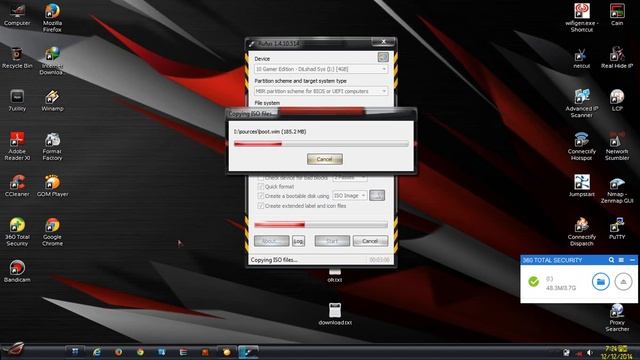This screenshot has height=360, width=640.
Task: Click search icon in 360 Total Security widget
Action: click(x=611, y=260)
